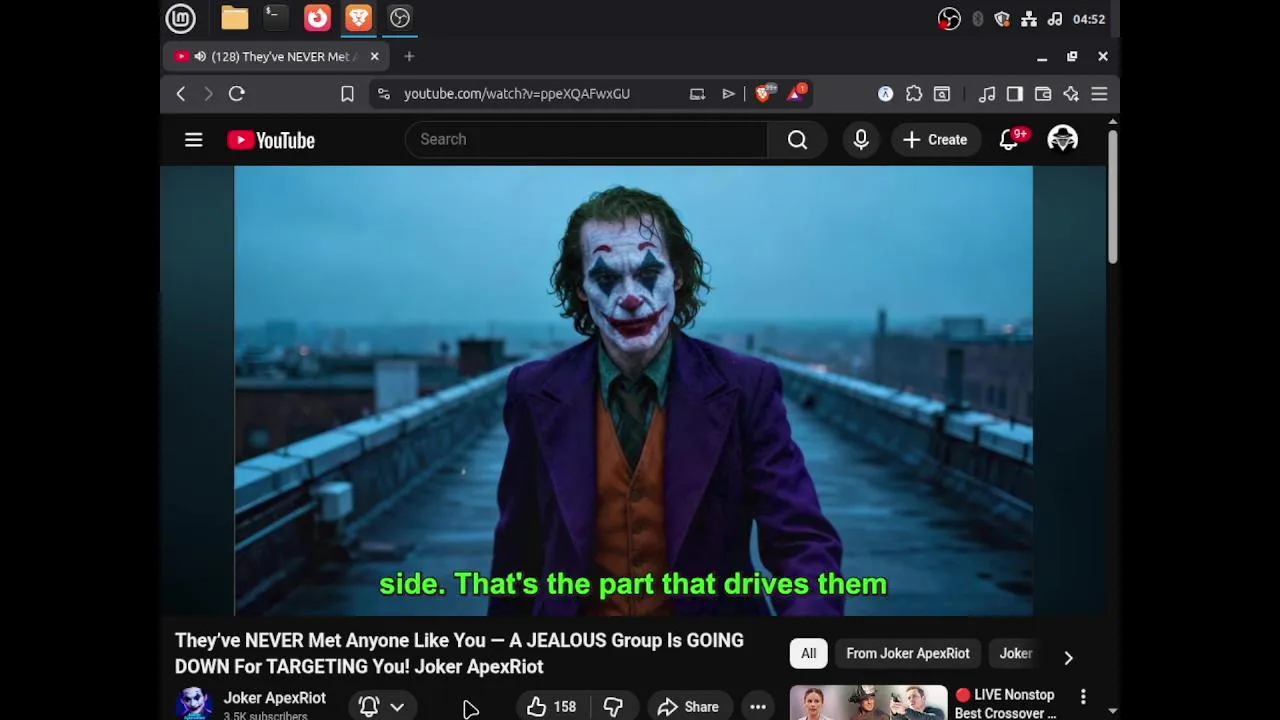Open the sound tray icon

pos(1054,19)
